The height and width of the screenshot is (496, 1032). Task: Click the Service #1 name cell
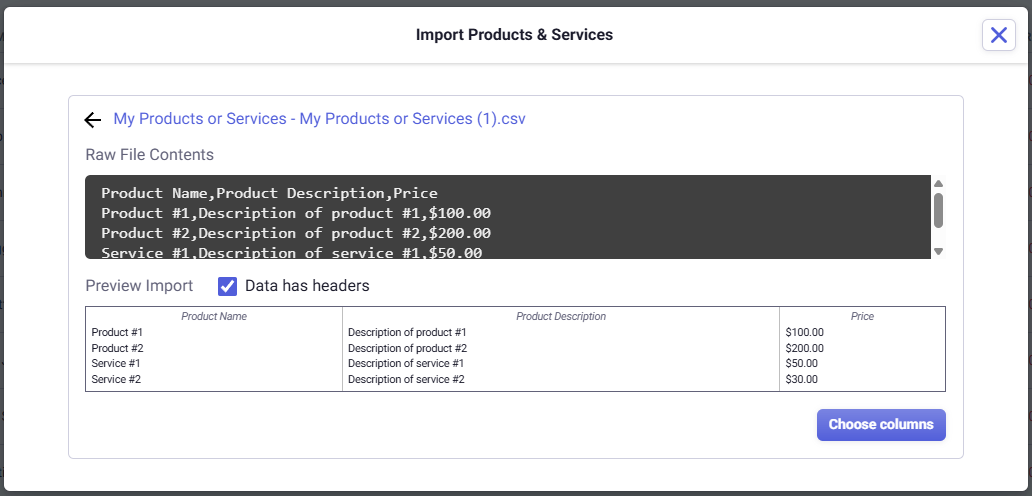tap(116, 364)
